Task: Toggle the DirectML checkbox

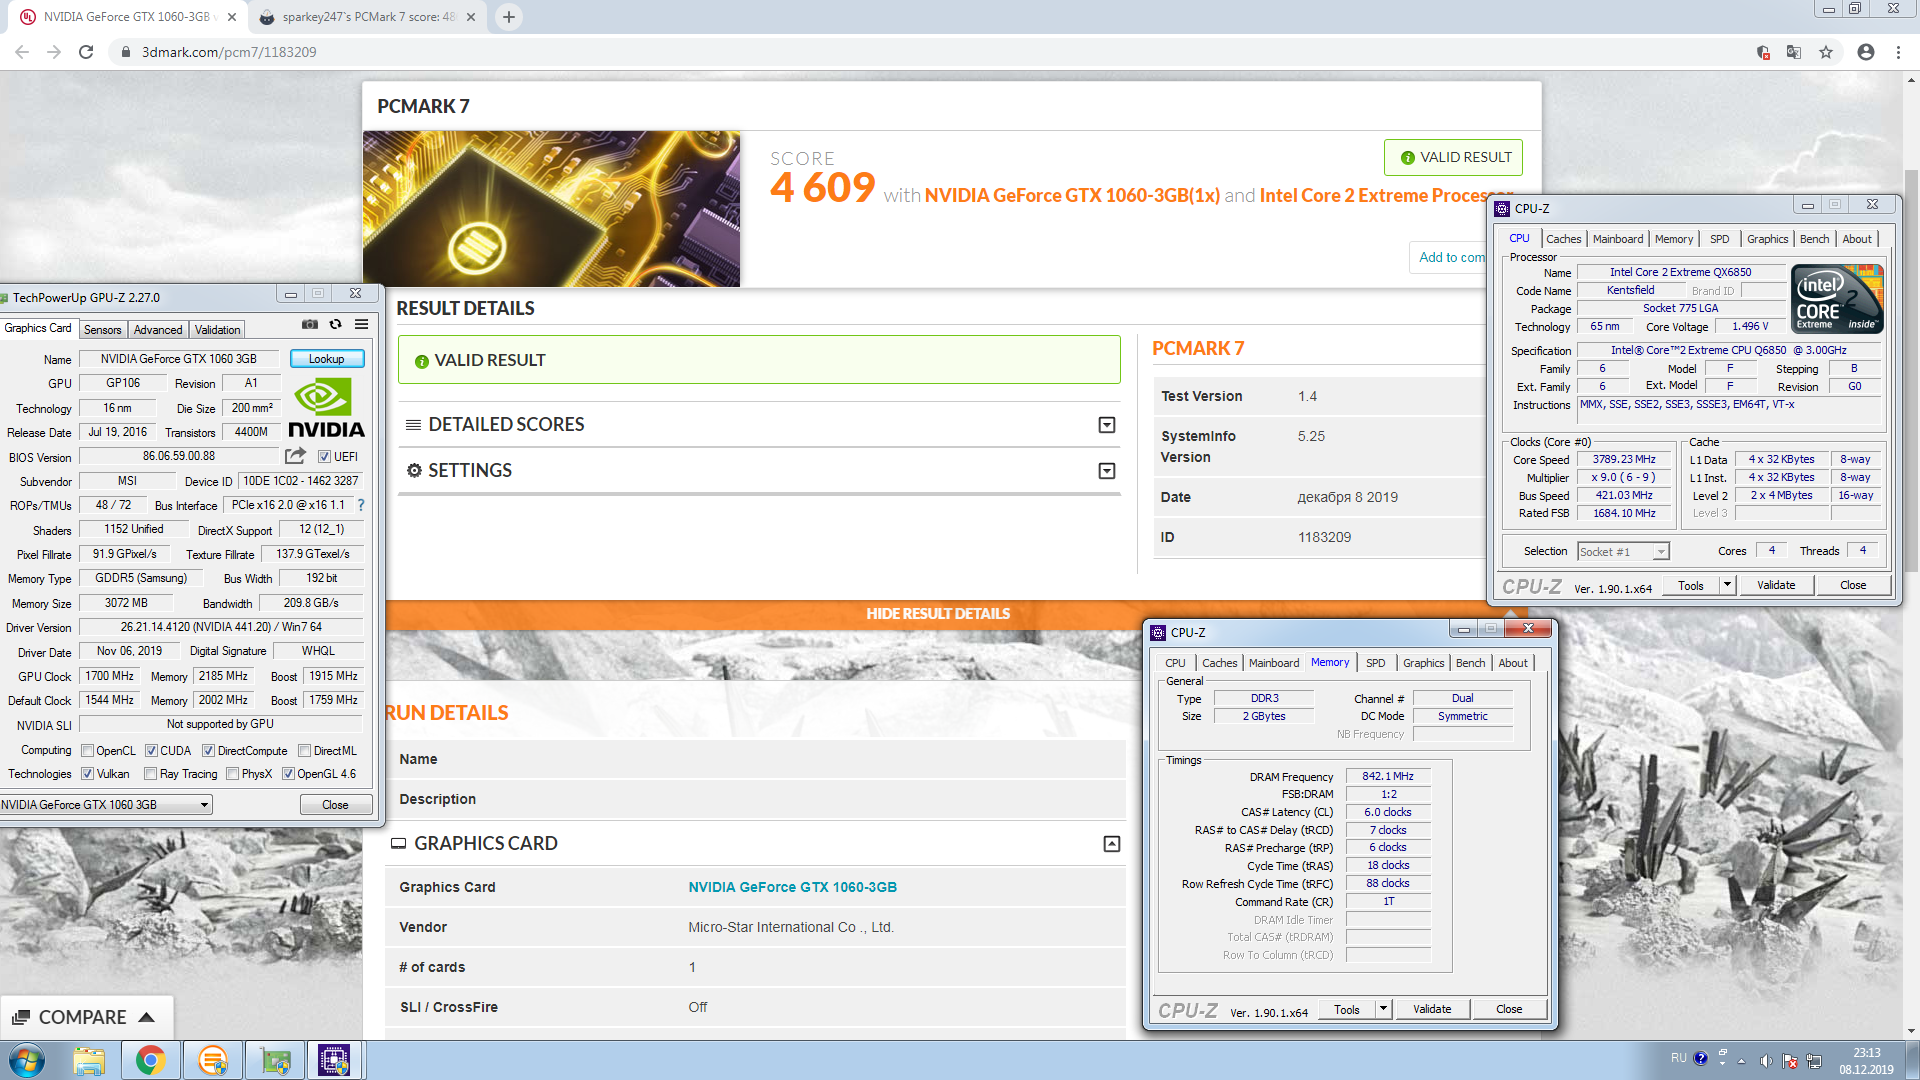Action: [304, 751]
